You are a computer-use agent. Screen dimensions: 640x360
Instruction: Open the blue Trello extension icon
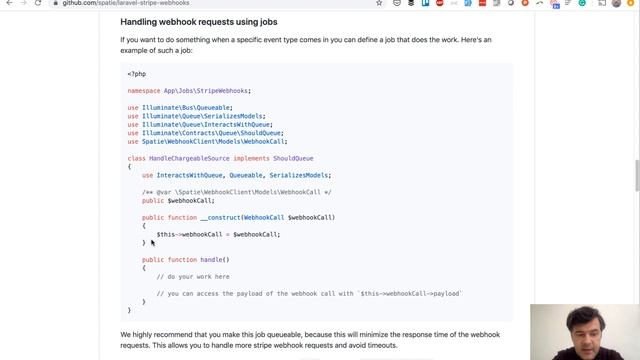tap(425, 3)
